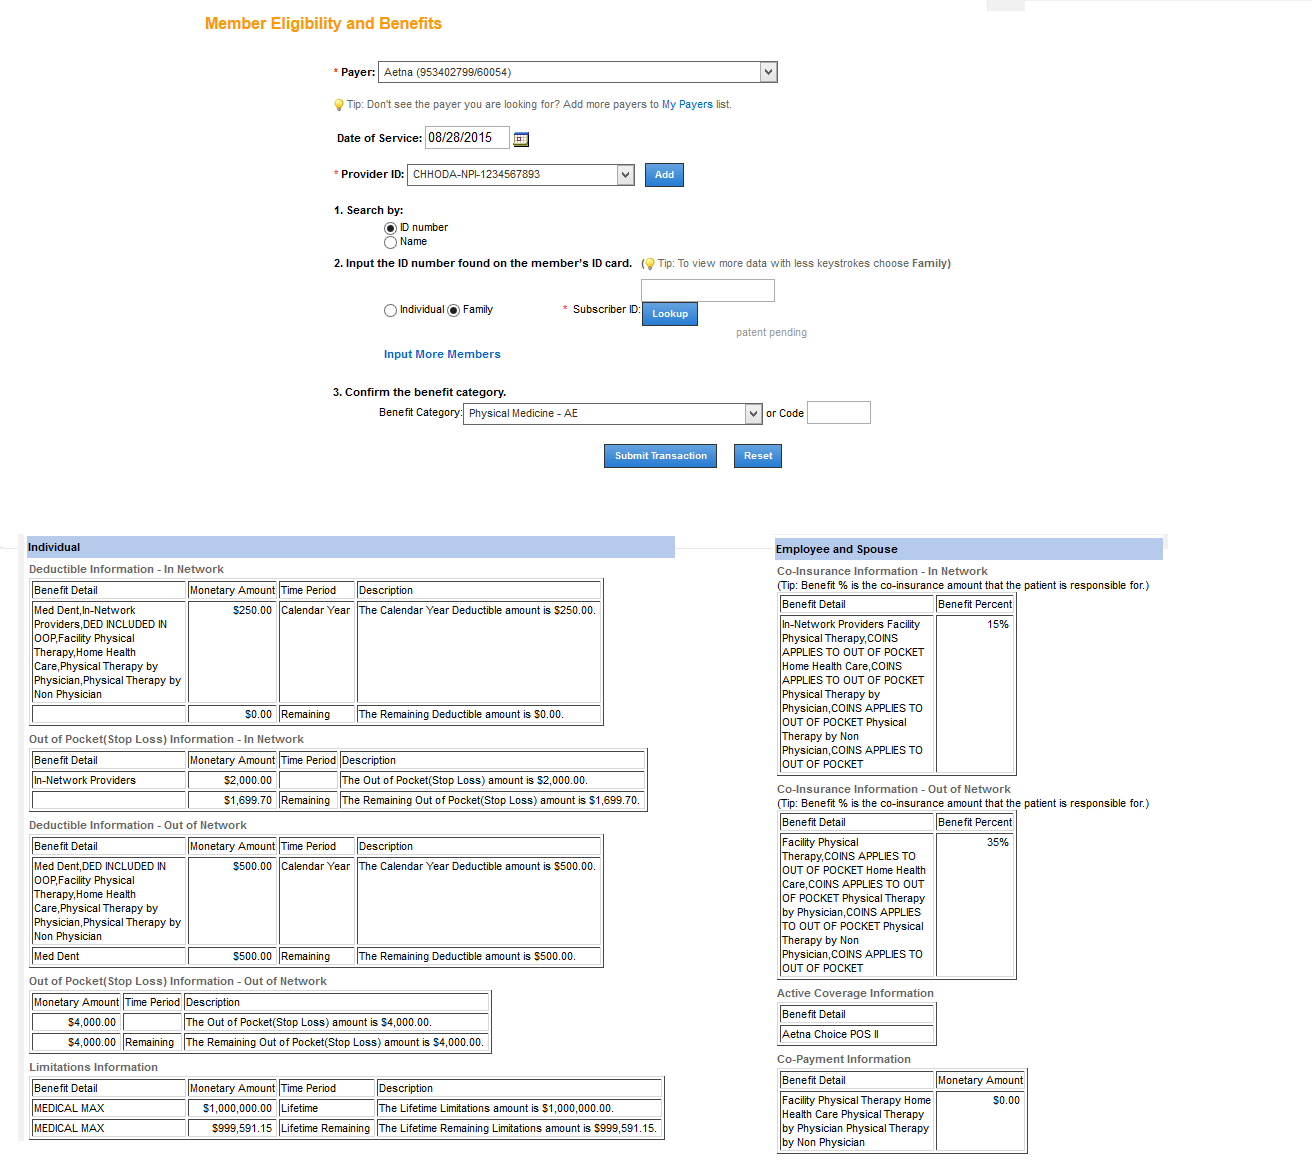Click 'The Remaining Deductible amount is $500.00.'
The width and height of the screenshot is (1312, 1162).
tap(467, 956)
